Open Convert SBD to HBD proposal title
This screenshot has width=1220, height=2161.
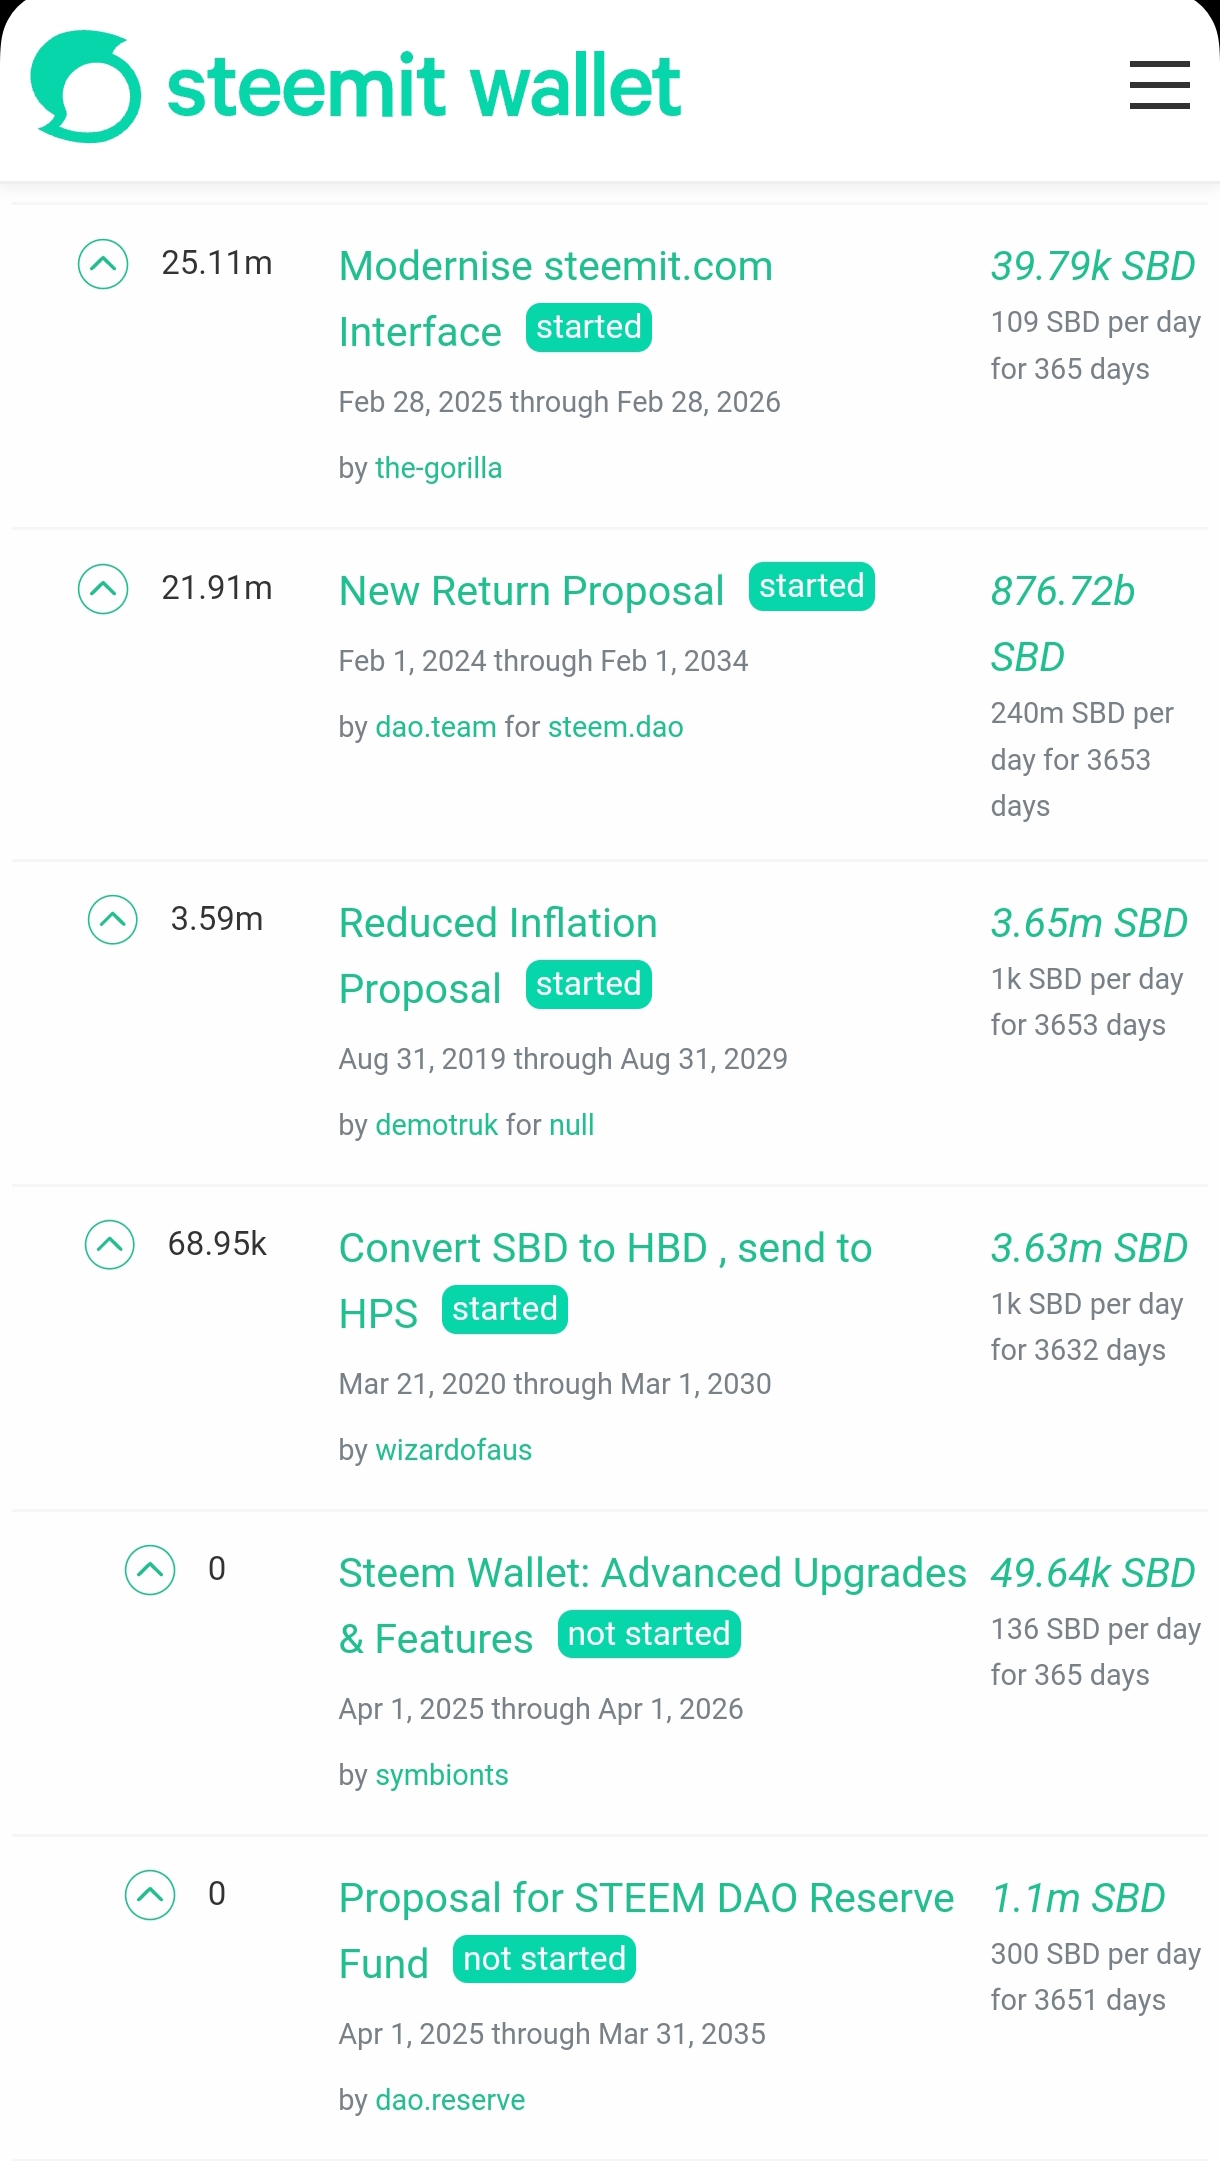[605, 1249]
